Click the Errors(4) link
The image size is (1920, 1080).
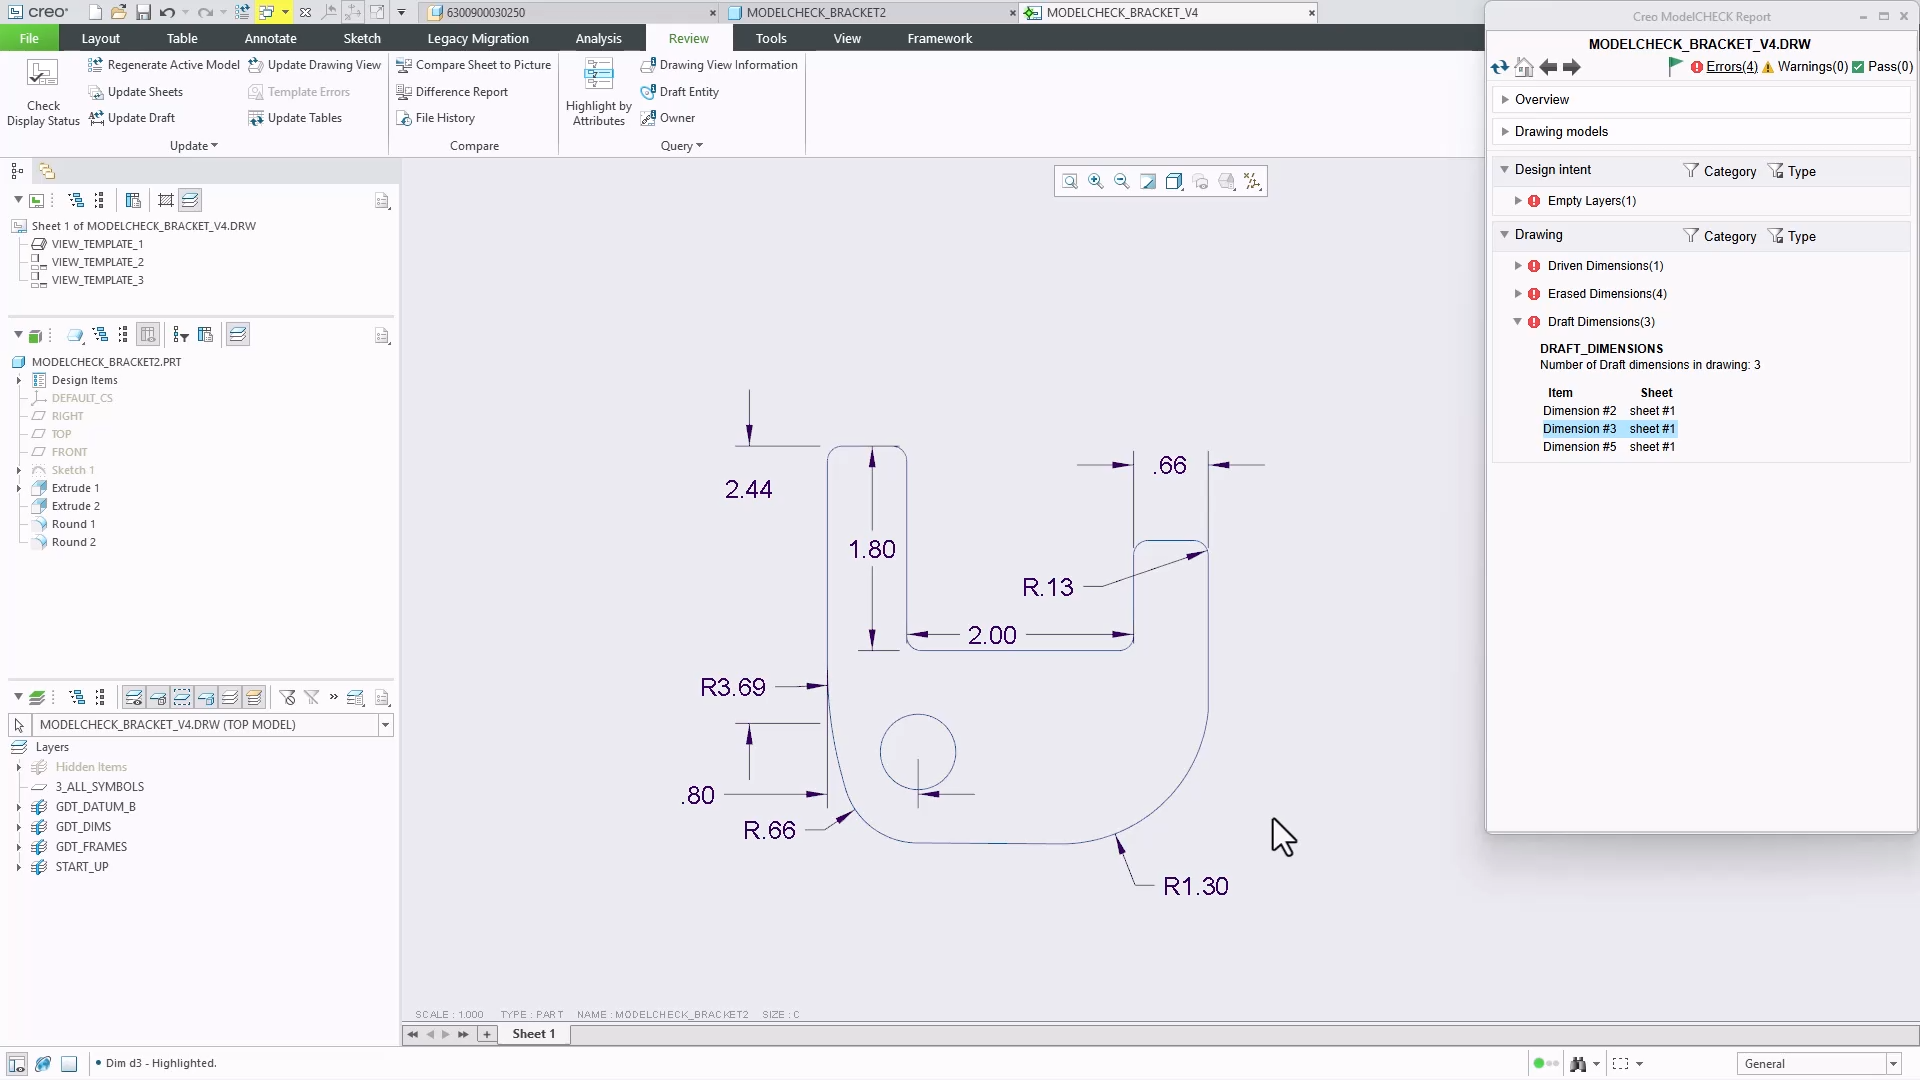click(x=1731, y=67)
